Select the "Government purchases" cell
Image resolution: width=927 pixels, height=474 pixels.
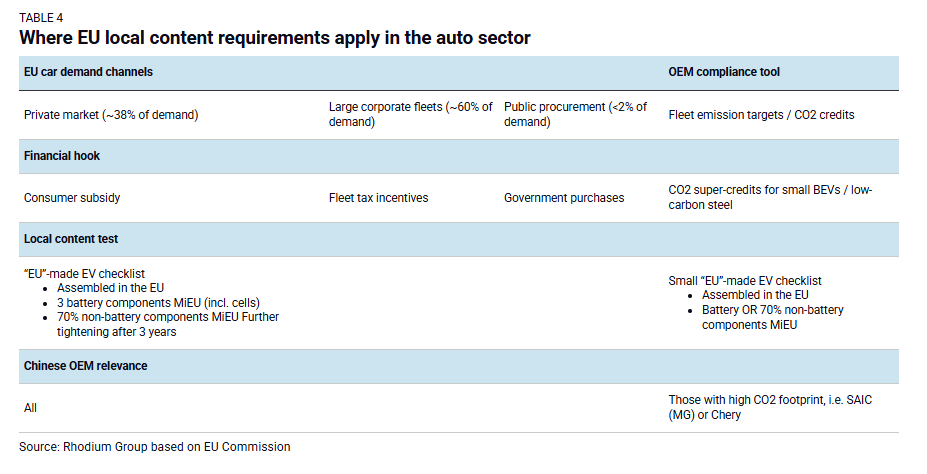[563, 198]
